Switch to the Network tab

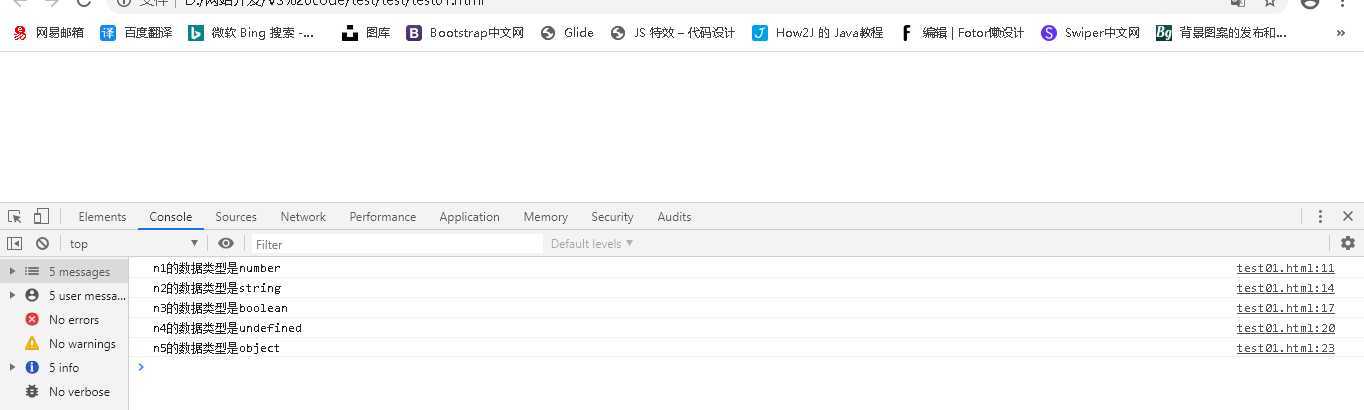[303, 217]
